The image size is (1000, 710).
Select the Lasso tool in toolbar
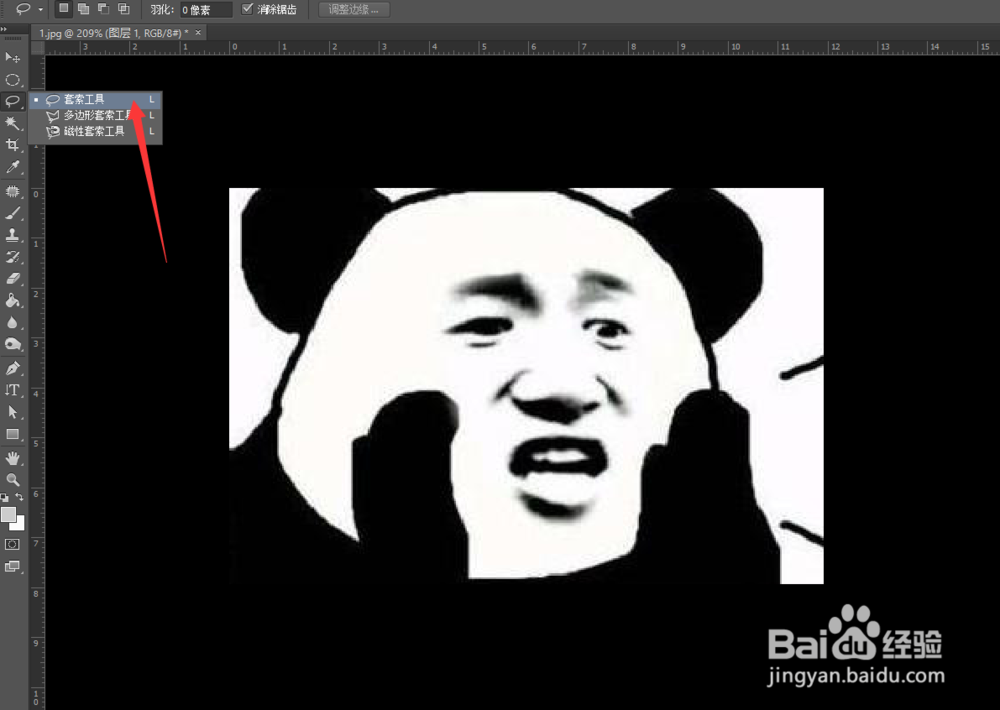(12, 101)
